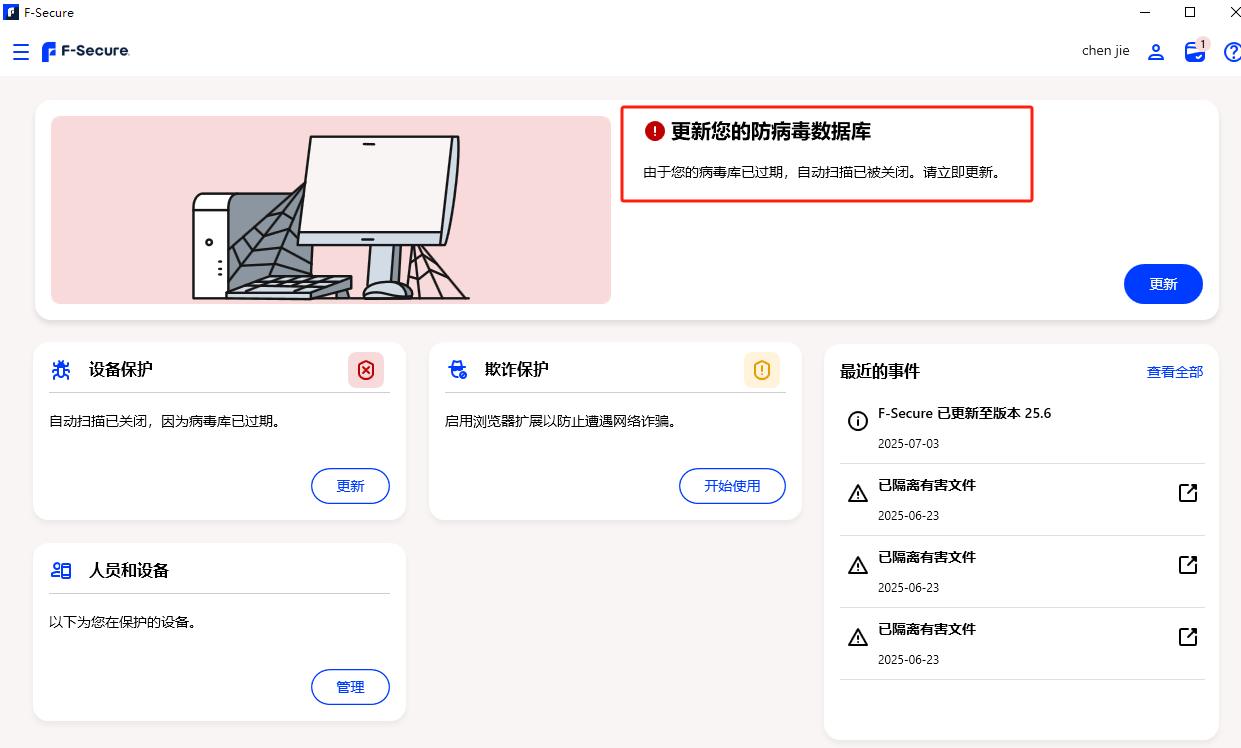The image size is (1241, 748).
Task: Click the red alert icon beside 更新您的防病毒数据库
Action: [x=654, y=131]
